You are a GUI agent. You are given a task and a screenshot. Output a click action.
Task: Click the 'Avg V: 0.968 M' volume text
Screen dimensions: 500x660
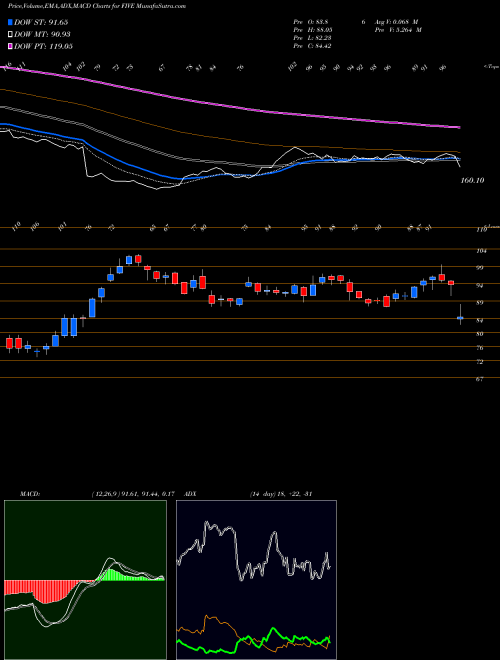(x=397, y=22)
